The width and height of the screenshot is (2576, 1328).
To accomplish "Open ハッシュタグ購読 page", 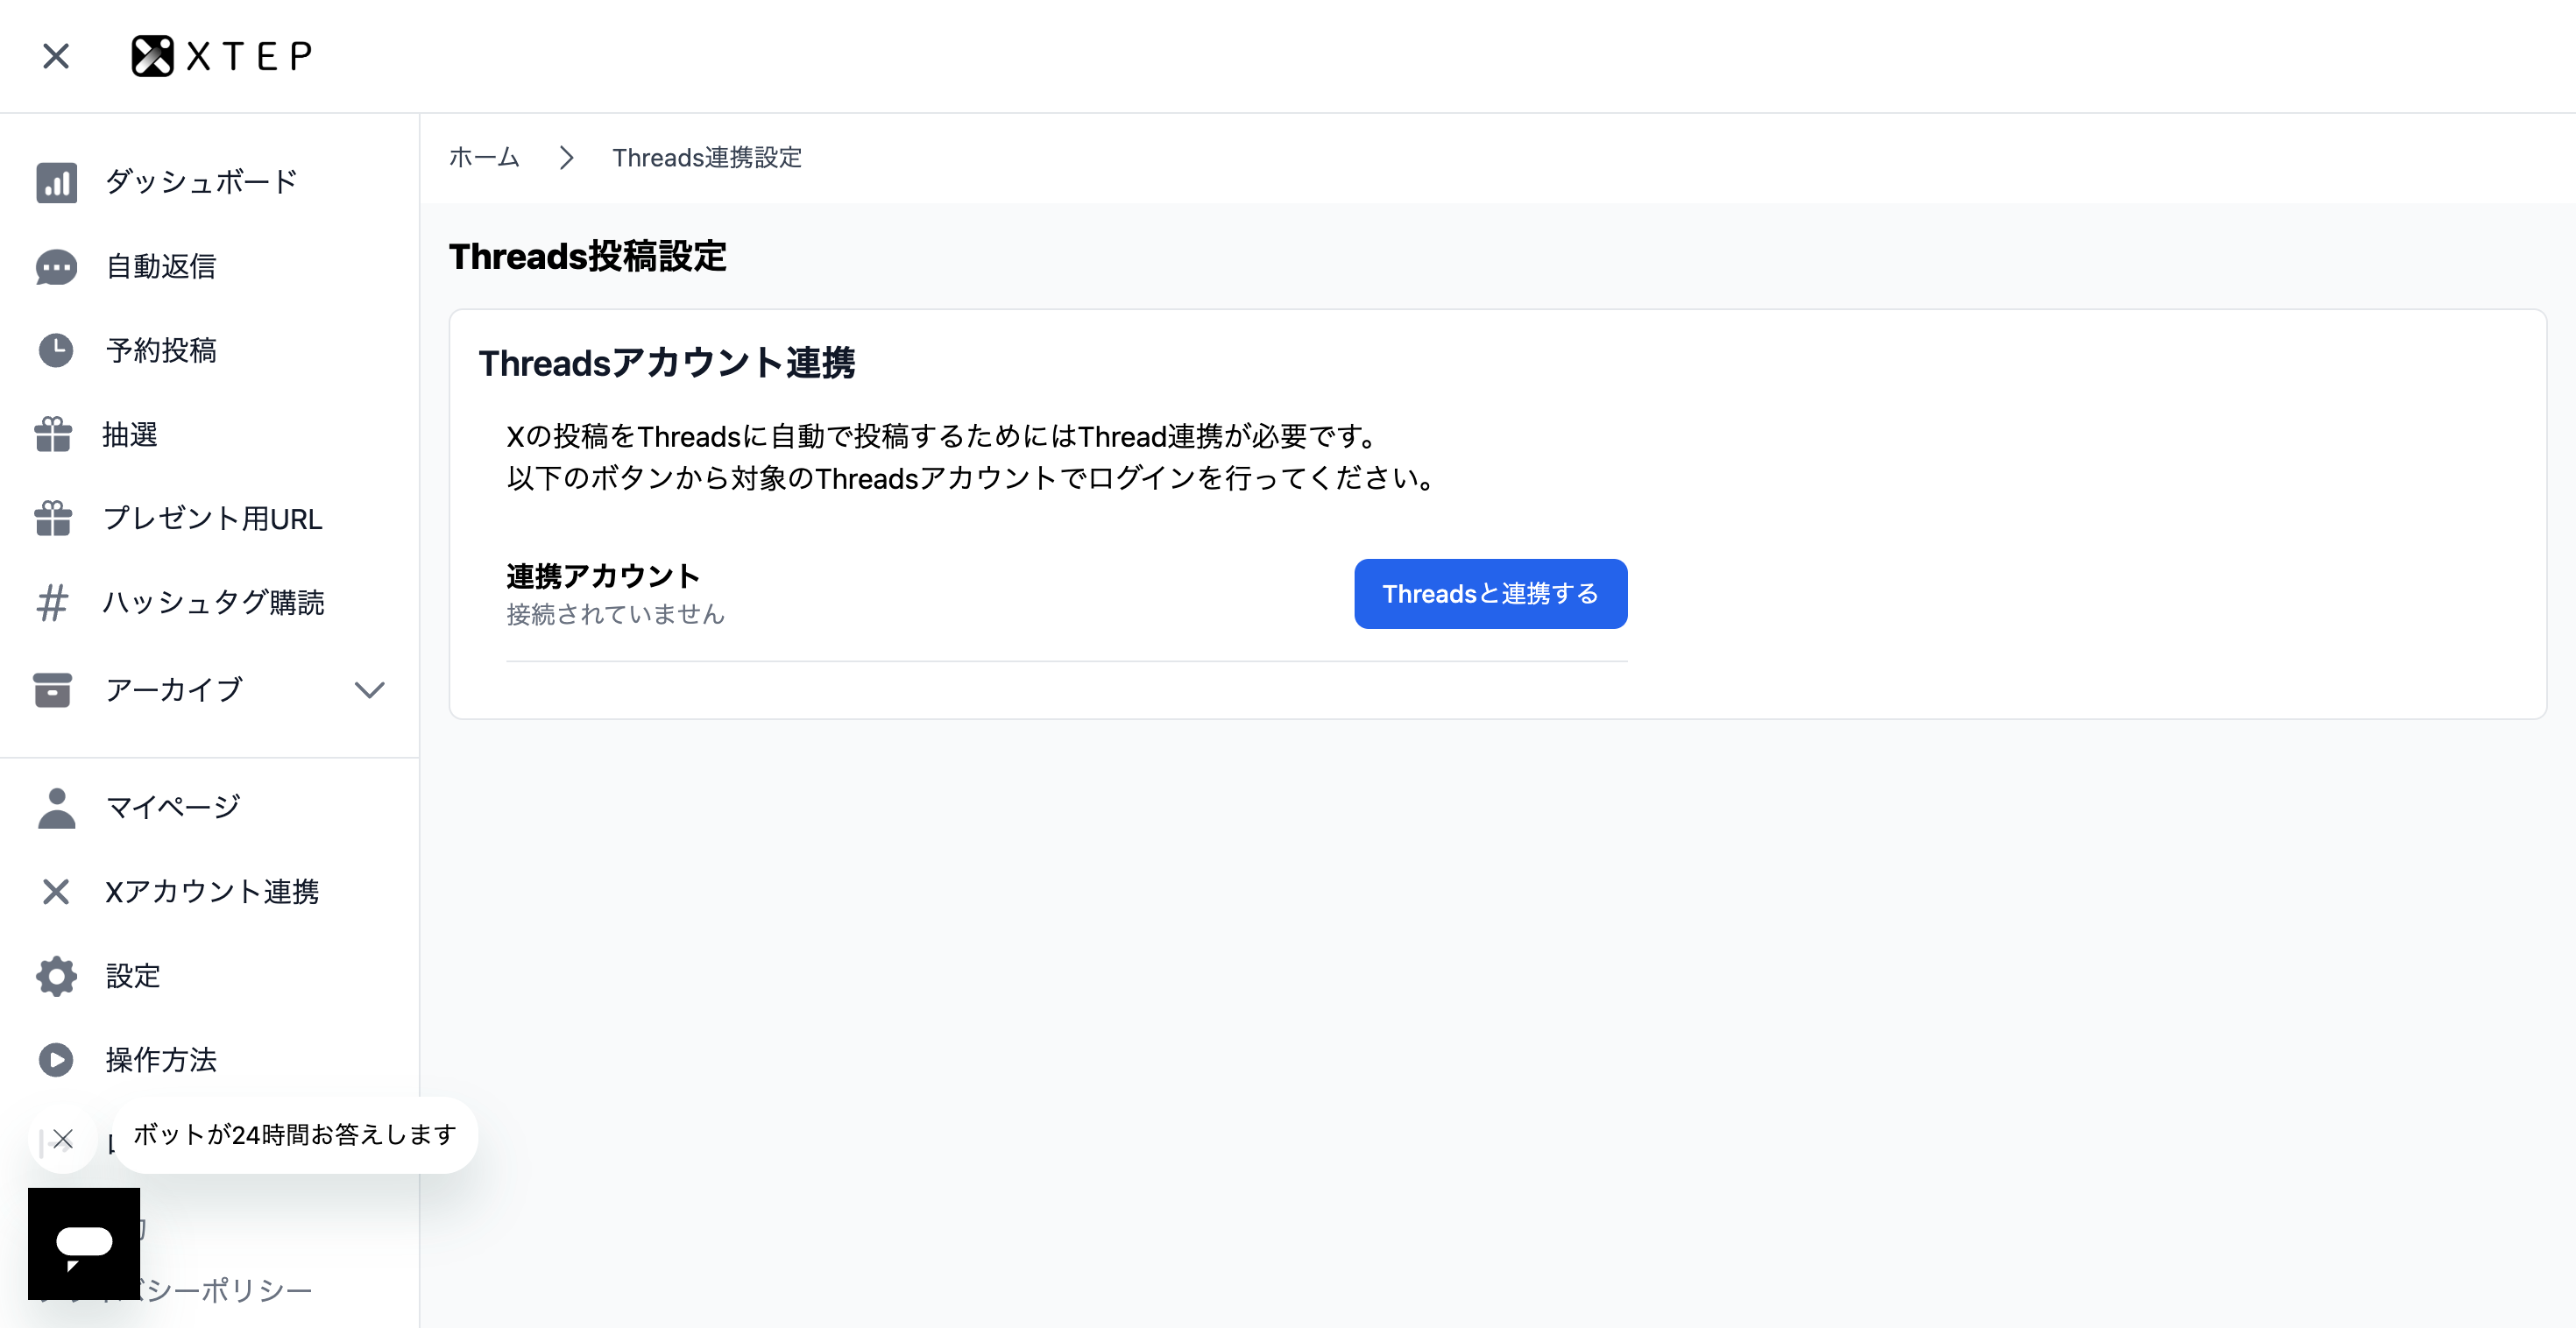I will point(214,603).
